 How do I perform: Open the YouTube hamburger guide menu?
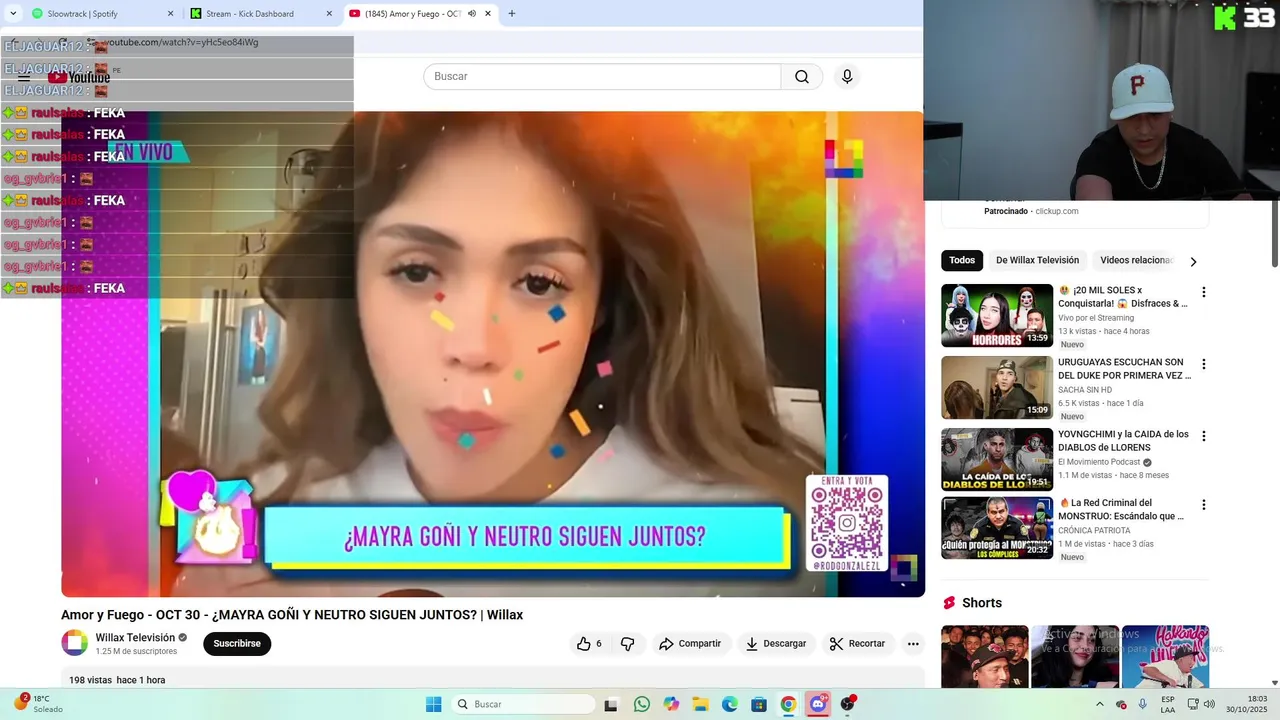pos(24,77)
